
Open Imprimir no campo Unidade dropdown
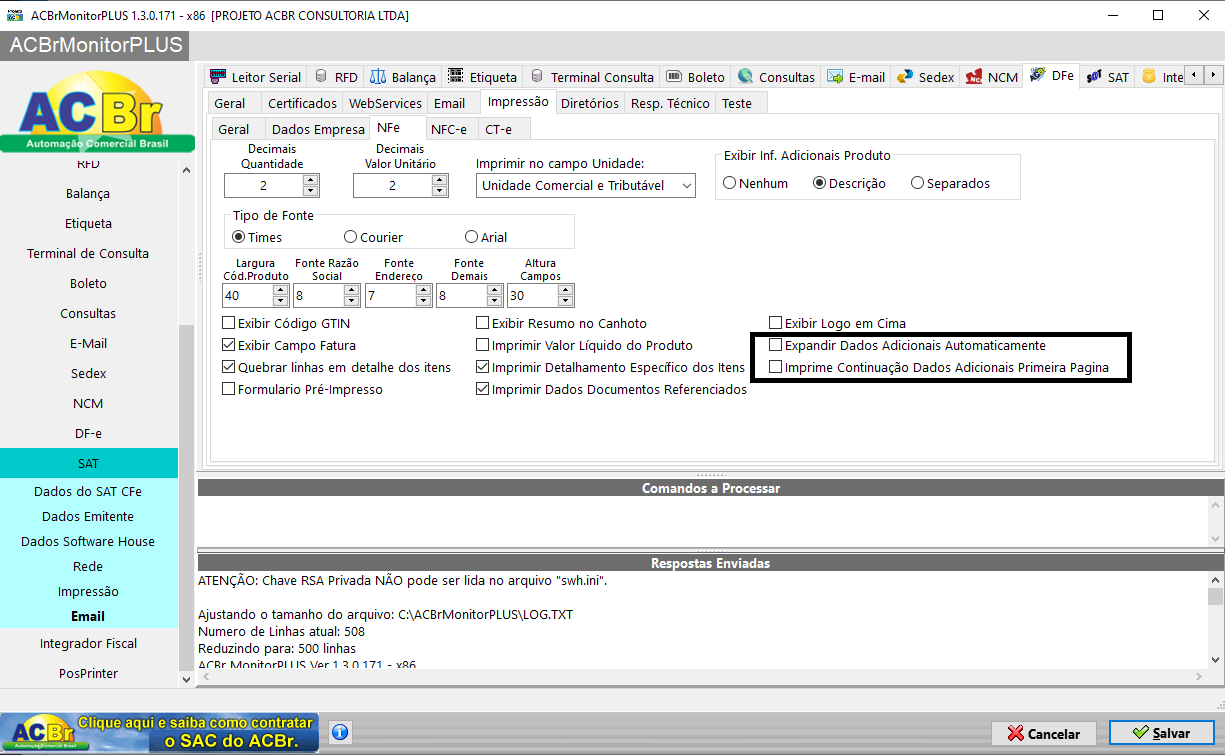point(586,185)
